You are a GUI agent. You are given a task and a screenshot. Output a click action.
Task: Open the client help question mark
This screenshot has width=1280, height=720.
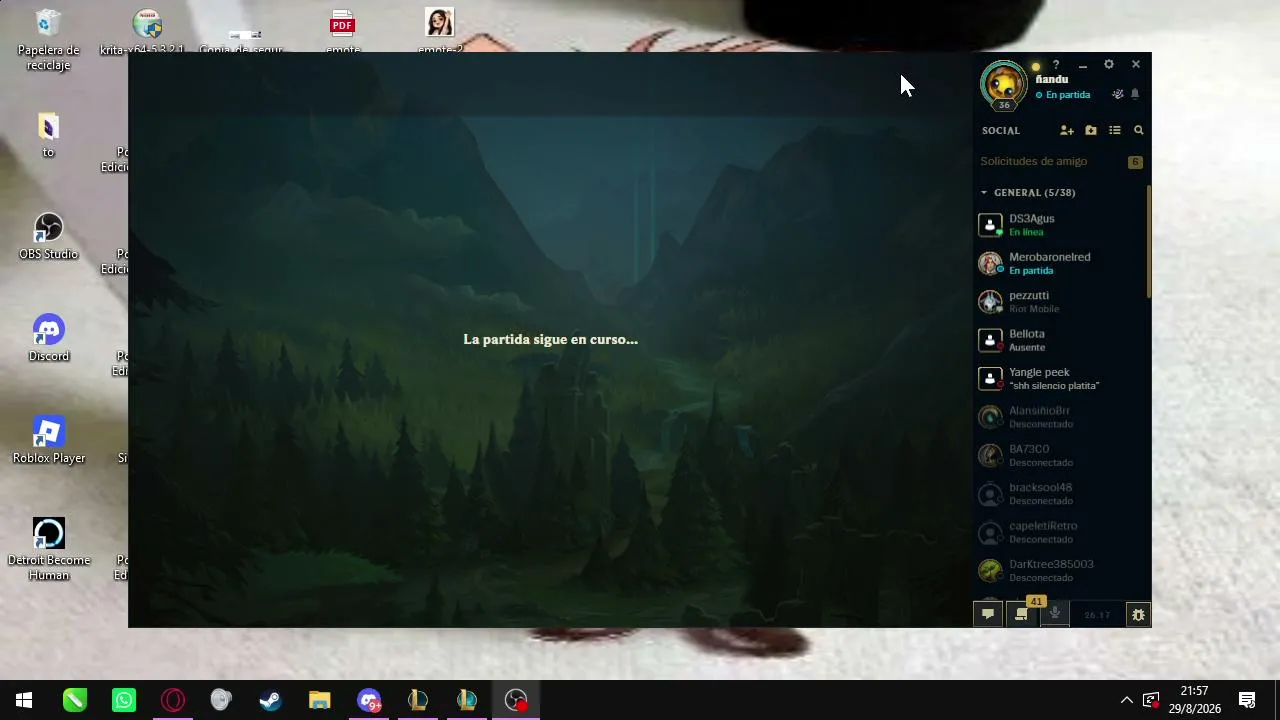[1056, 65]
